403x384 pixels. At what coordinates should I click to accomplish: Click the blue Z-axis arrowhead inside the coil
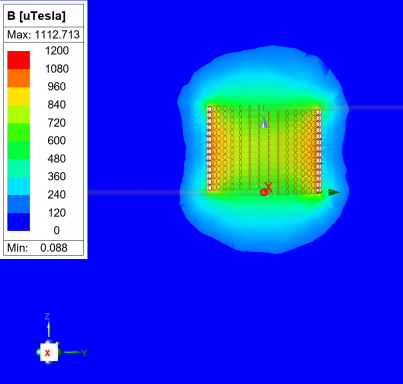tap(264, 122)
